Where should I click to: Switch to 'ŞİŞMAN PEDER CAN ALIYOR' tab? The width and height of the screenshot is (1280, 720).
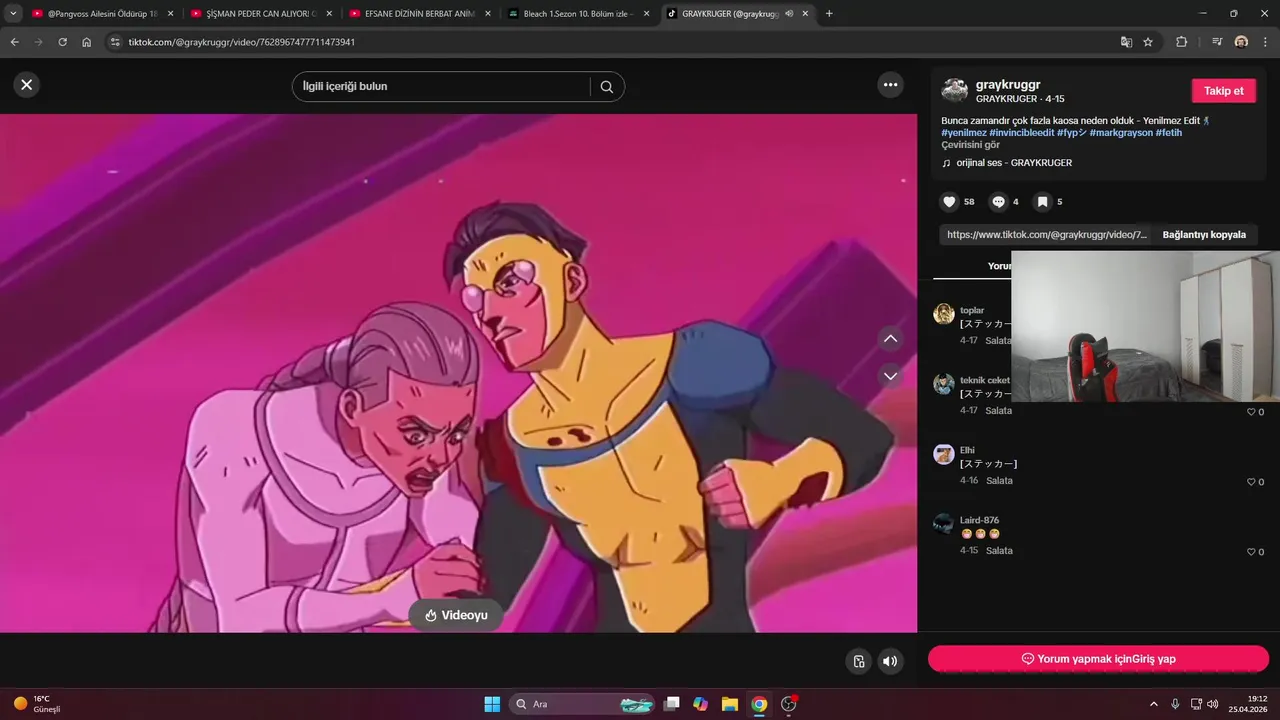point(261,14)
